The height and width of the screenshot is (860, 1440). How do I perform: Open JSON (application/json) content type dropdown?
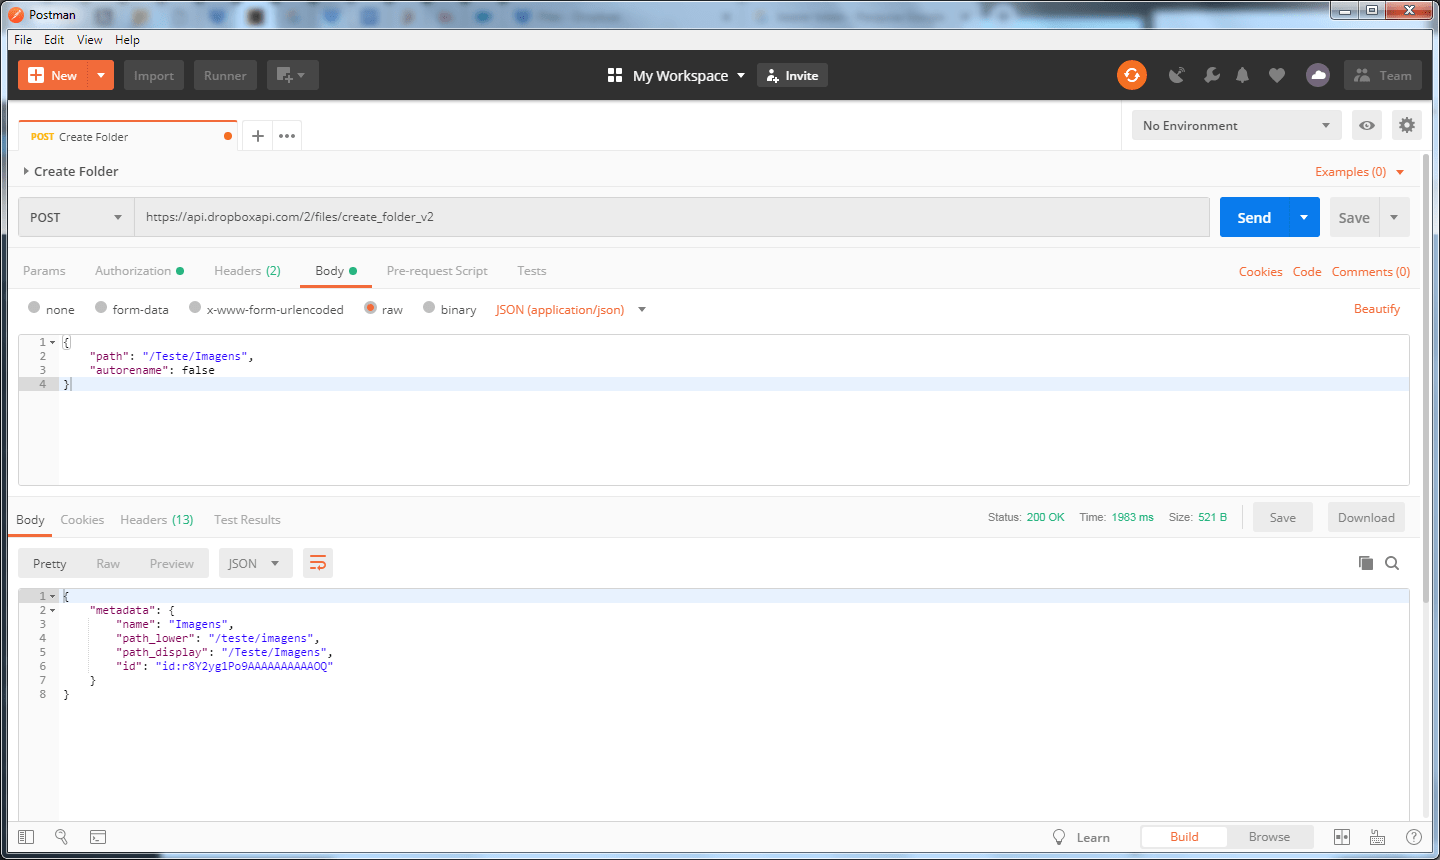coord(571,310)
